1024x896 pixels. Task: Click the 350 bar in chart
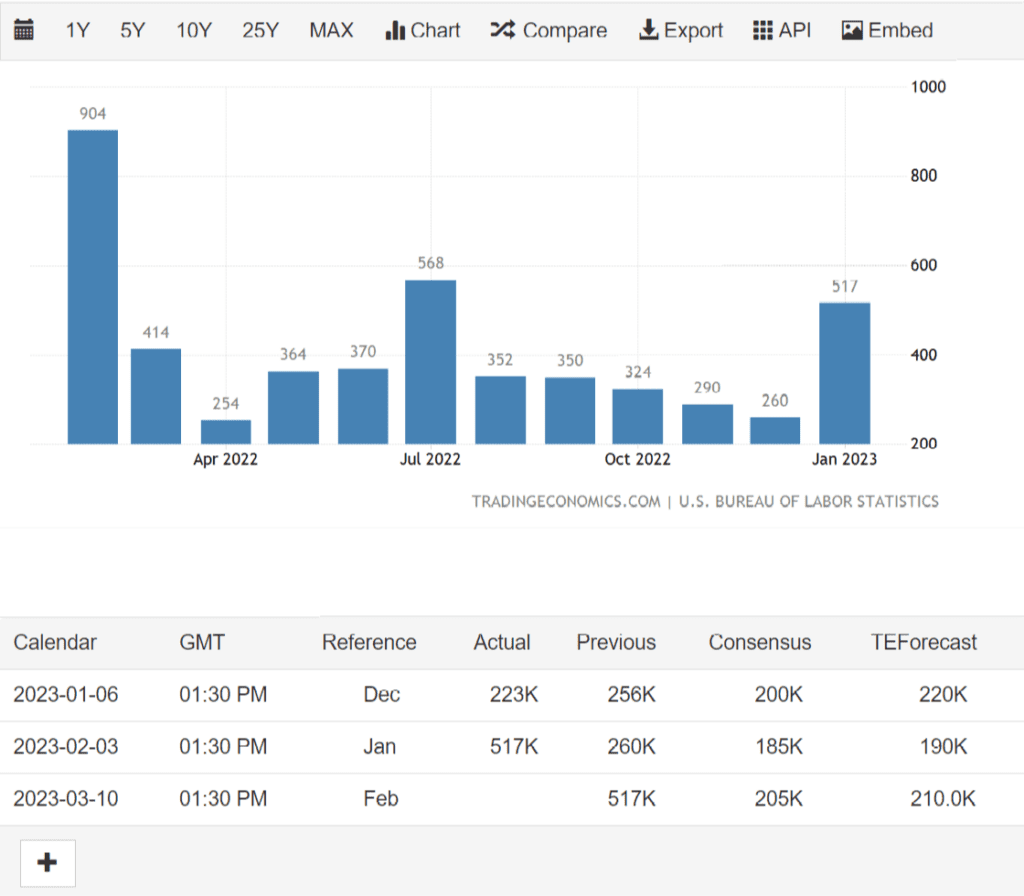570,411
